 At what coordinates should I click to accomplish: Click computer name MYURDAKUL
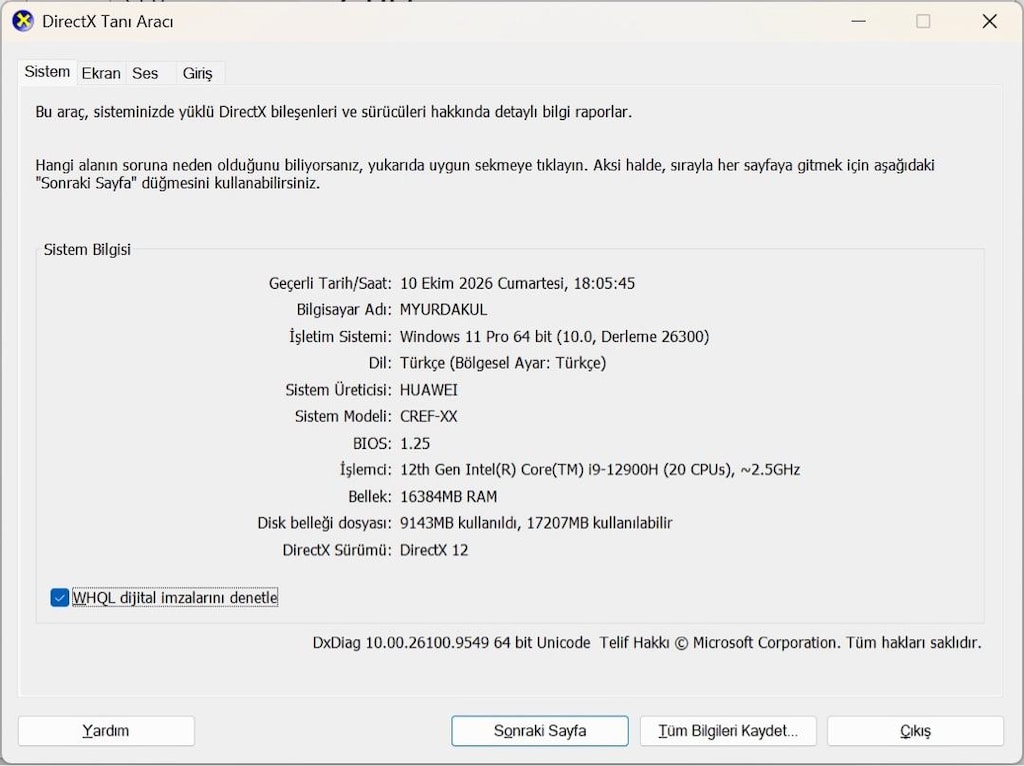[443, 310]
